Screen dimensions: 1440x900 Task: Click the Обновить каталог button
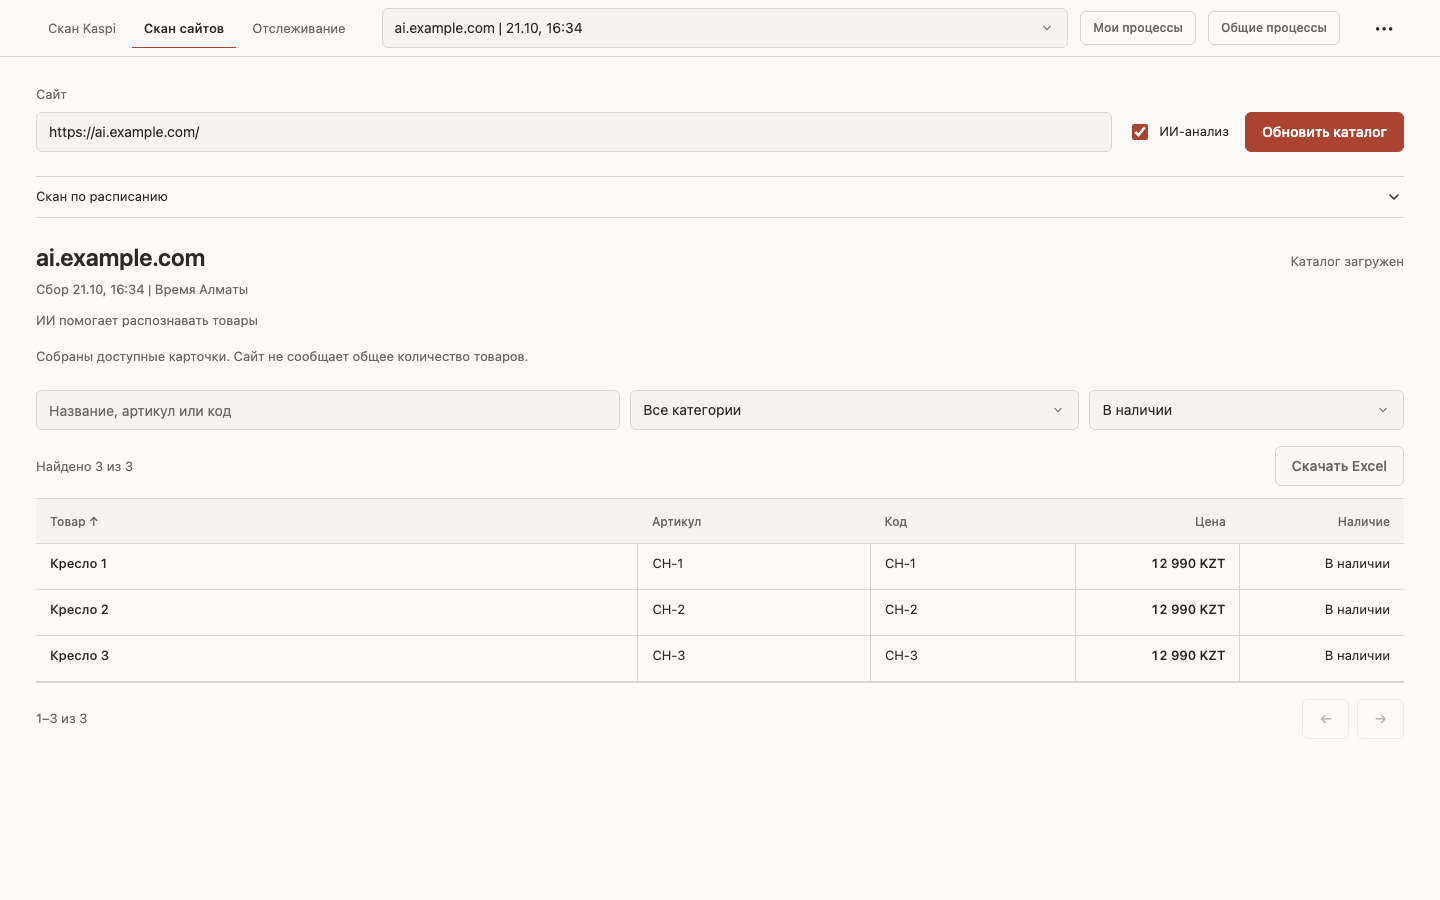(x=1324, y=132)
